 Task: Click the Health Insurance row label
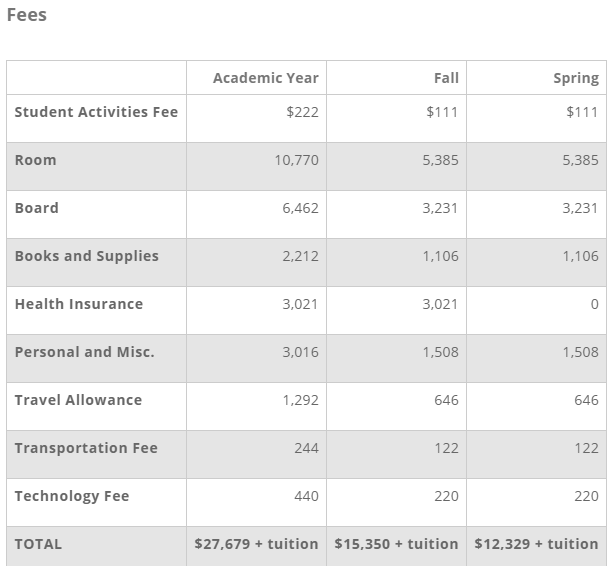click(79, 304)
